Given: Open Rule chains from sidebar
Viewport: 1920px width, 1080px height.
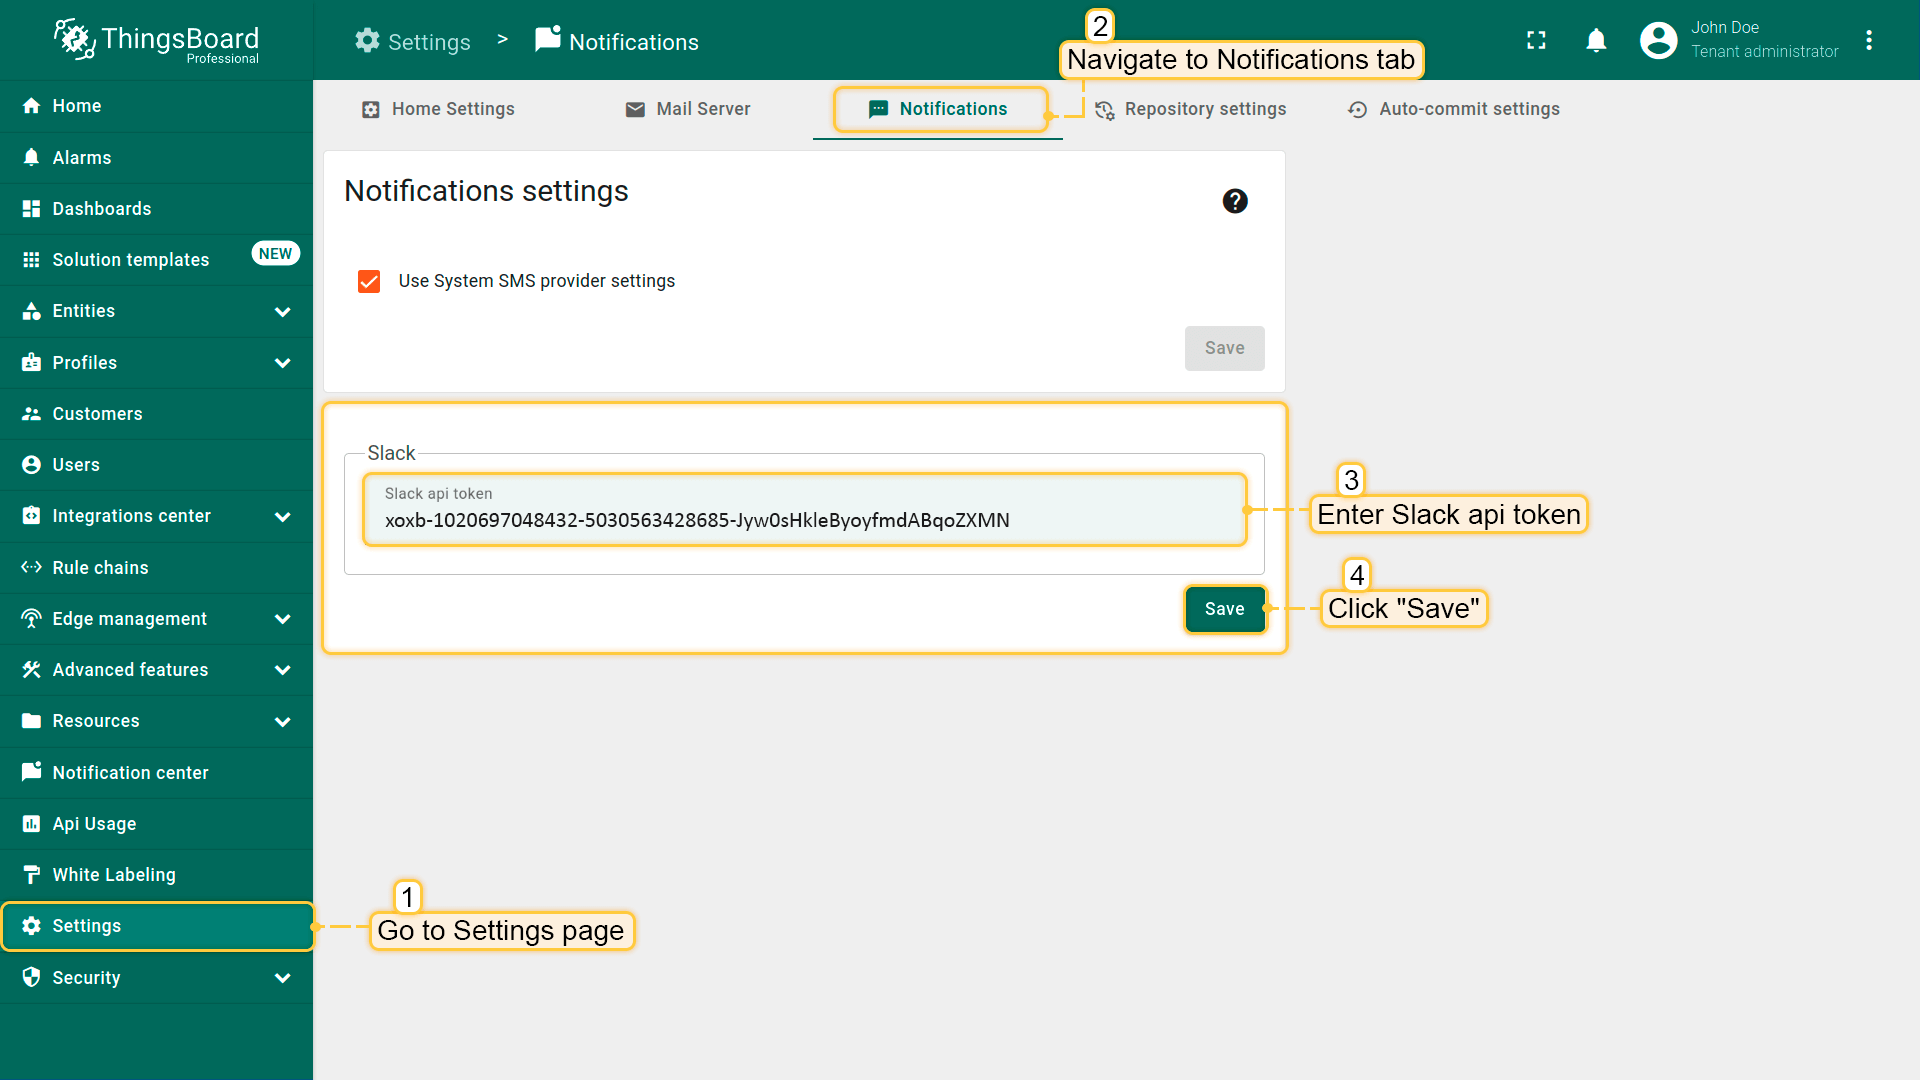Looking at the screenshot, I should tap(100, 567).
